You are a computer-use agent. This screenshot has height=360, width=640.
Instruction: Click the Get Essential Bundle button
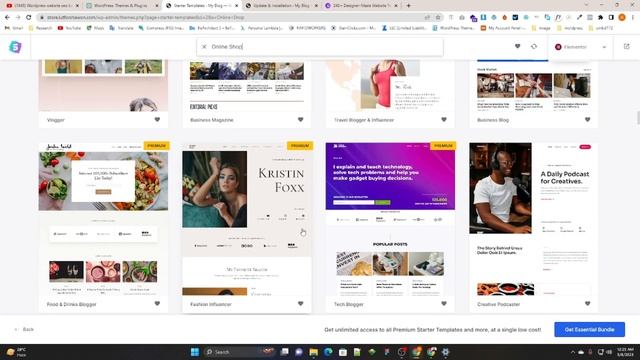click(589, 329)
